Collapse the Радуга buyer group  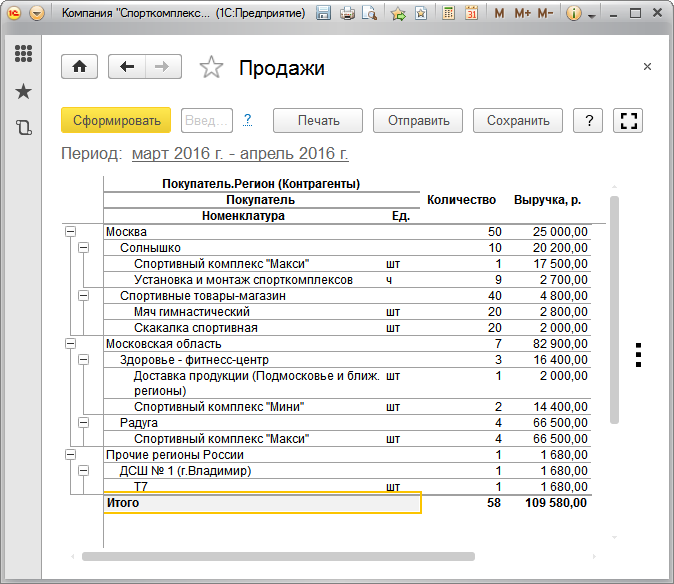click(84, 423)
